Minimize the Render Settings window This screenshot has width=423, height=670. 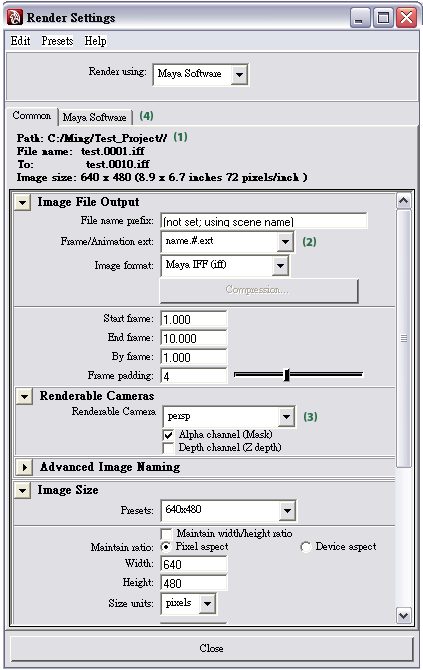pos(360,18)
